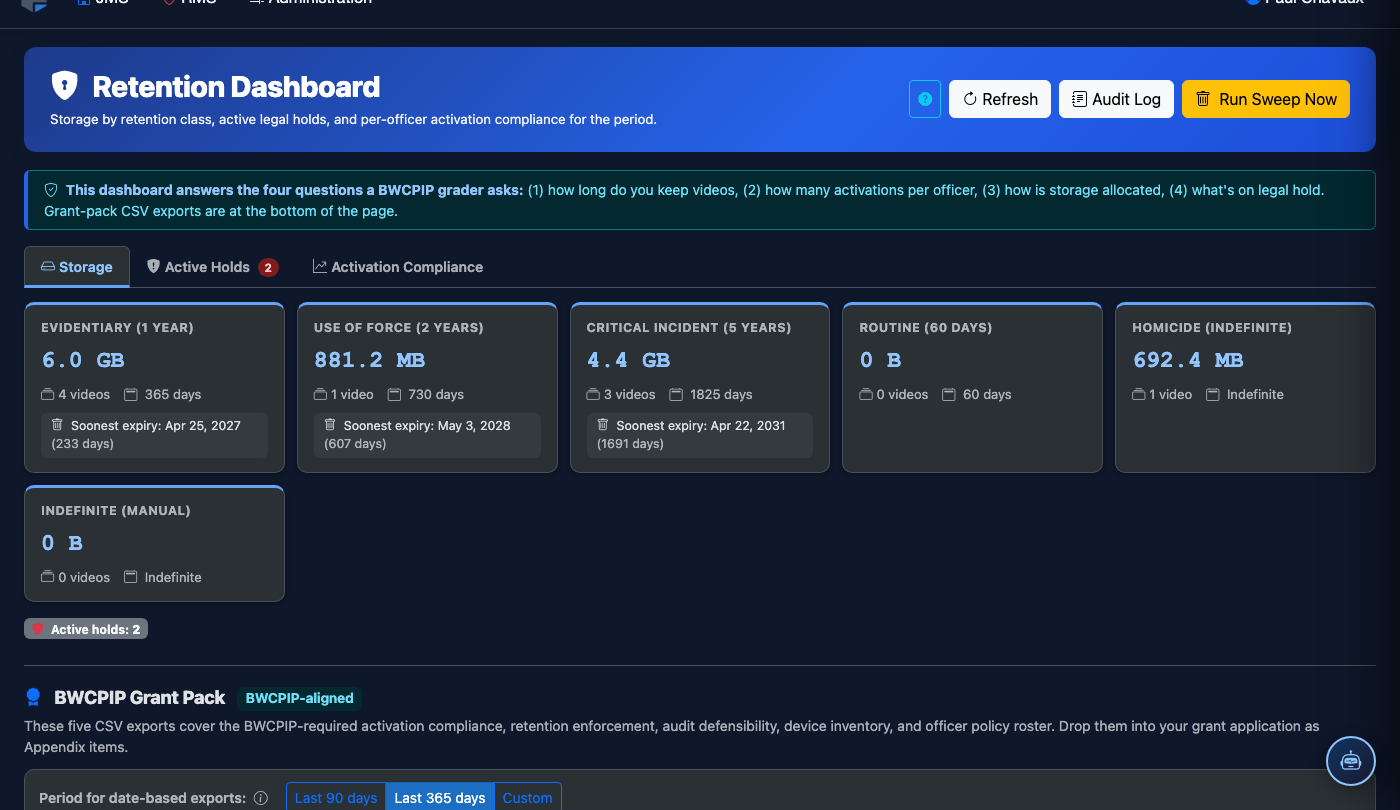This screenshot has width=1400, height=810.
Task: Click the 4.4 GB Critical Incident value
Action: coord(628,360)
